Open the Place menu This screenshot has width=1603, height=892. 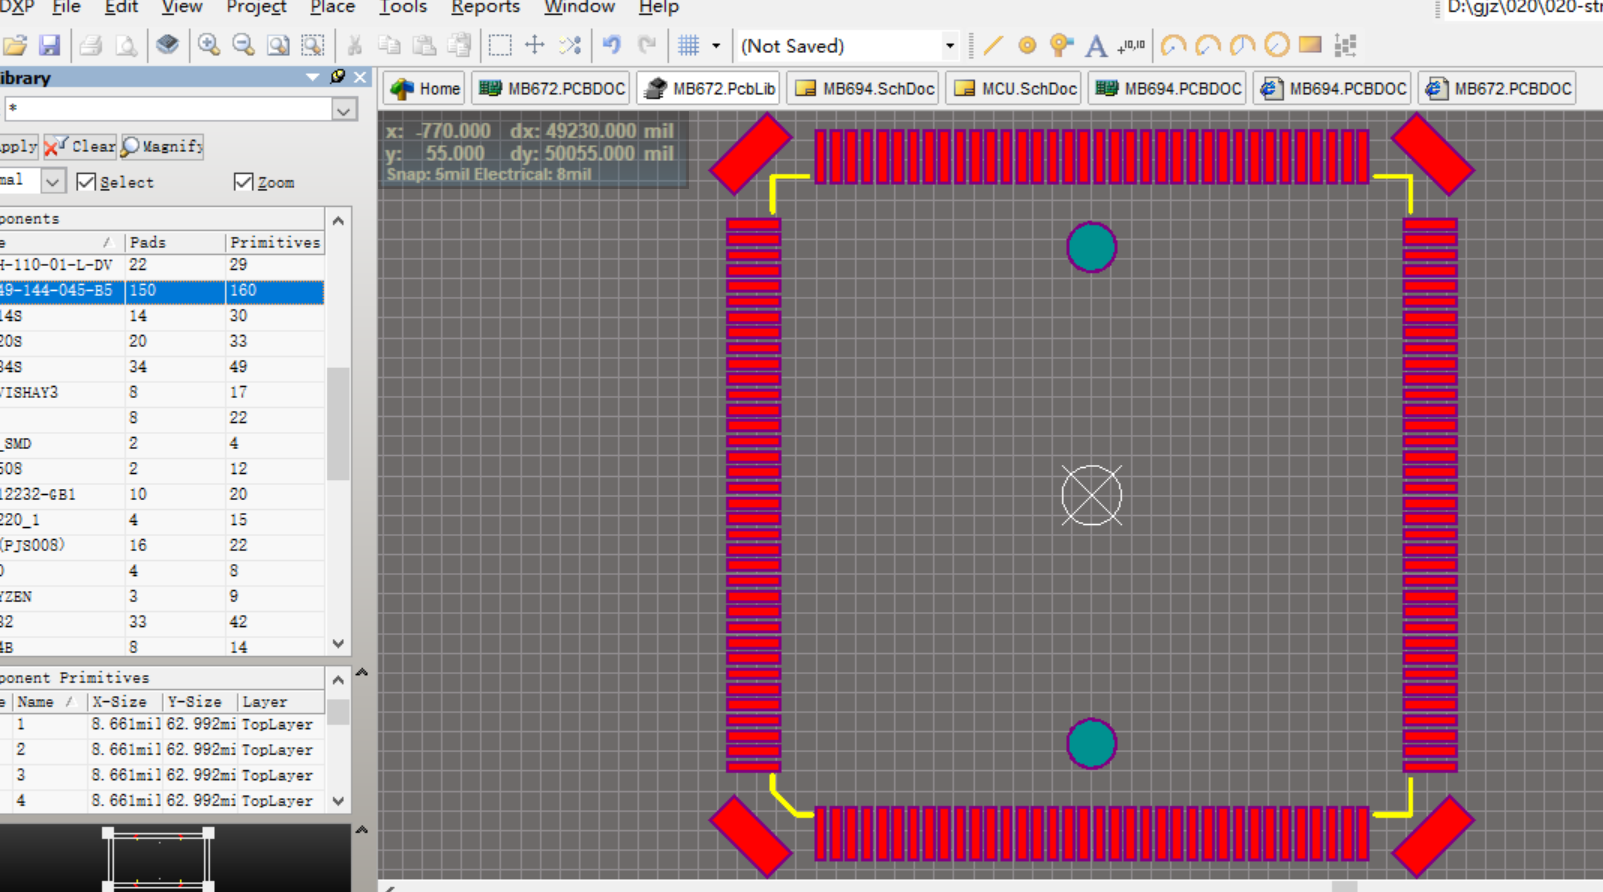332,7
